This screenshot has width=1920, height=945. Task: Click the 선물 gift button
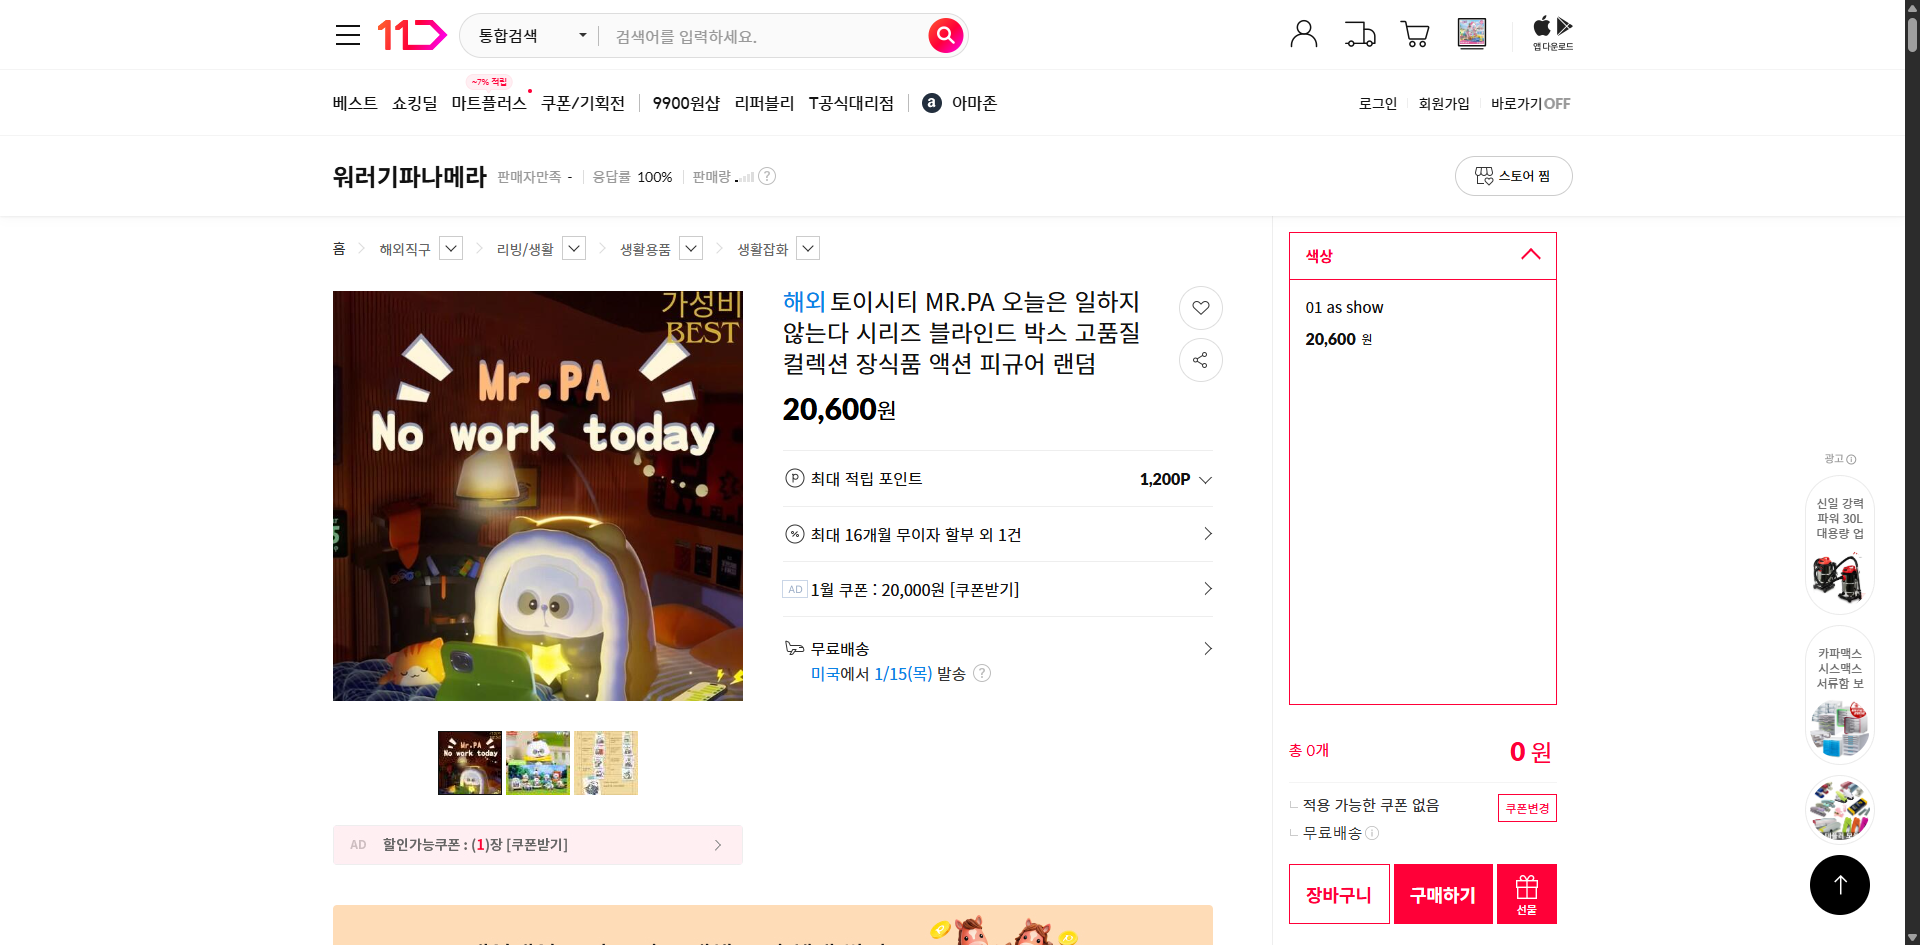[x=1526, y=893]
